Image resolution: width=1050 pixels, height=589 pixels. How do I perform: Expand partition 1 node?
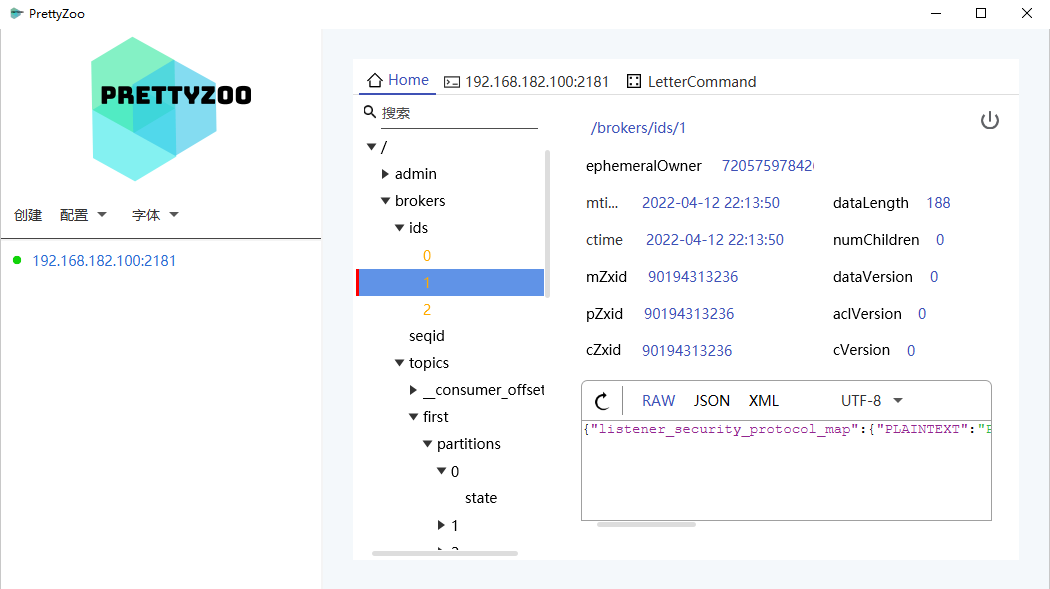pos(441,525)
